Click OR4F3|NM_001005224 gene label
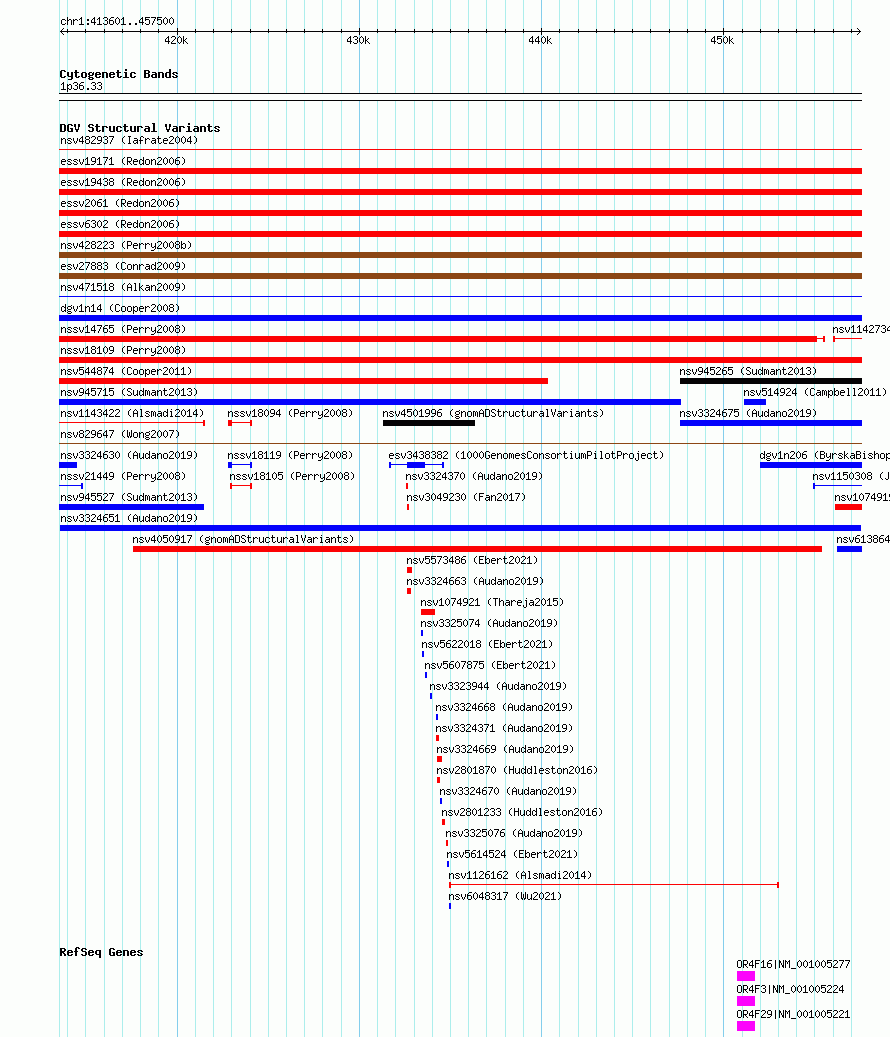890x1037 pixels. (x=790, y=990)
